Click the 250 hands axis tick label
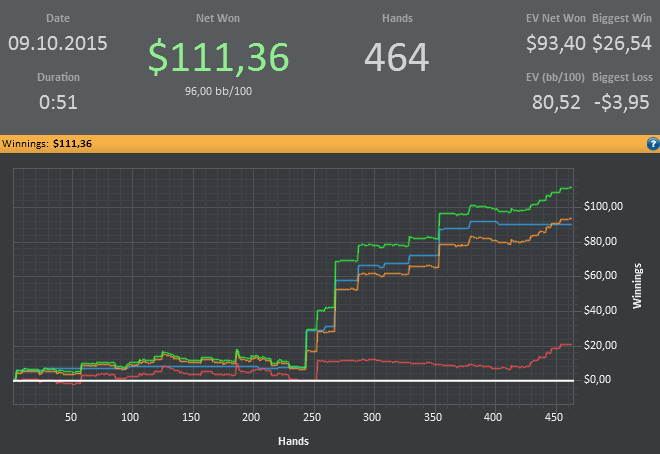660x454 pixels. [312, 417]
